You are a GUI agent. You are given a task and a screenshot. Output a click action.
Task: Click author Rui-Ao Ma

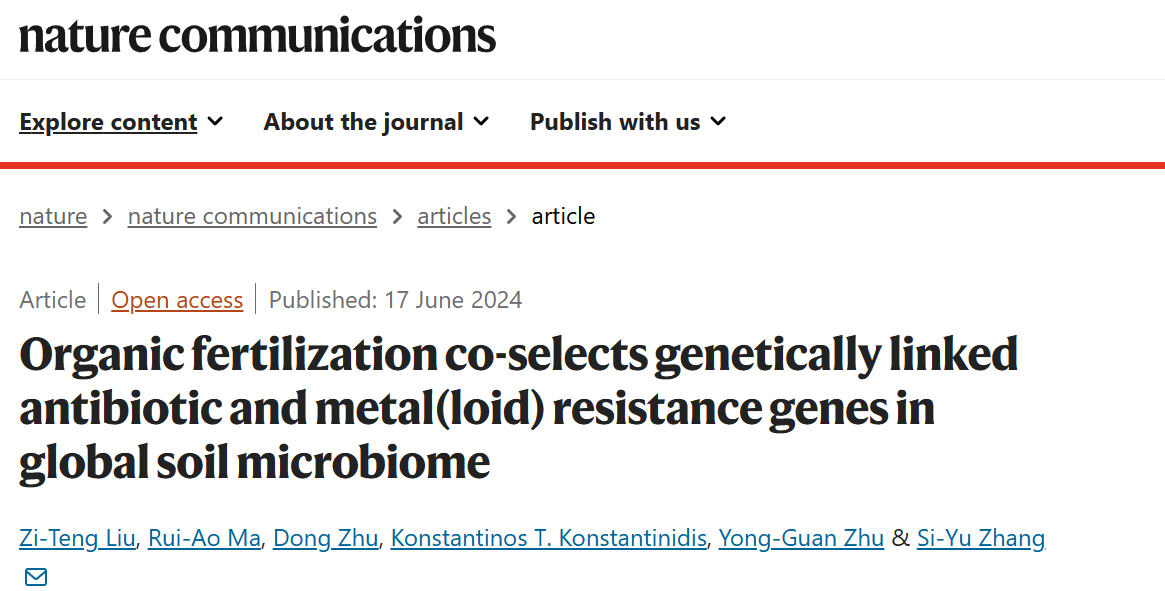click(x=204, y=538)
